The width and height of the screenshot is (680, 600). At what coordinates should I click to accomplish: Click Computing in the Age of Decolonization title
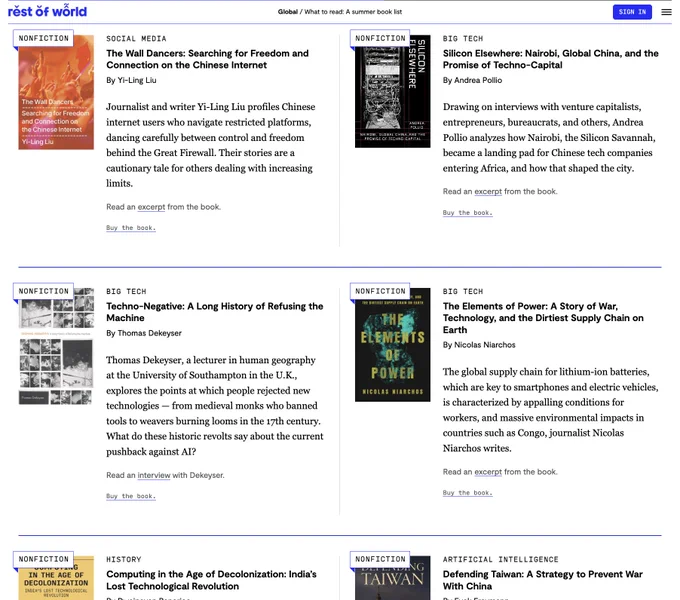click(x=211, y=580)
